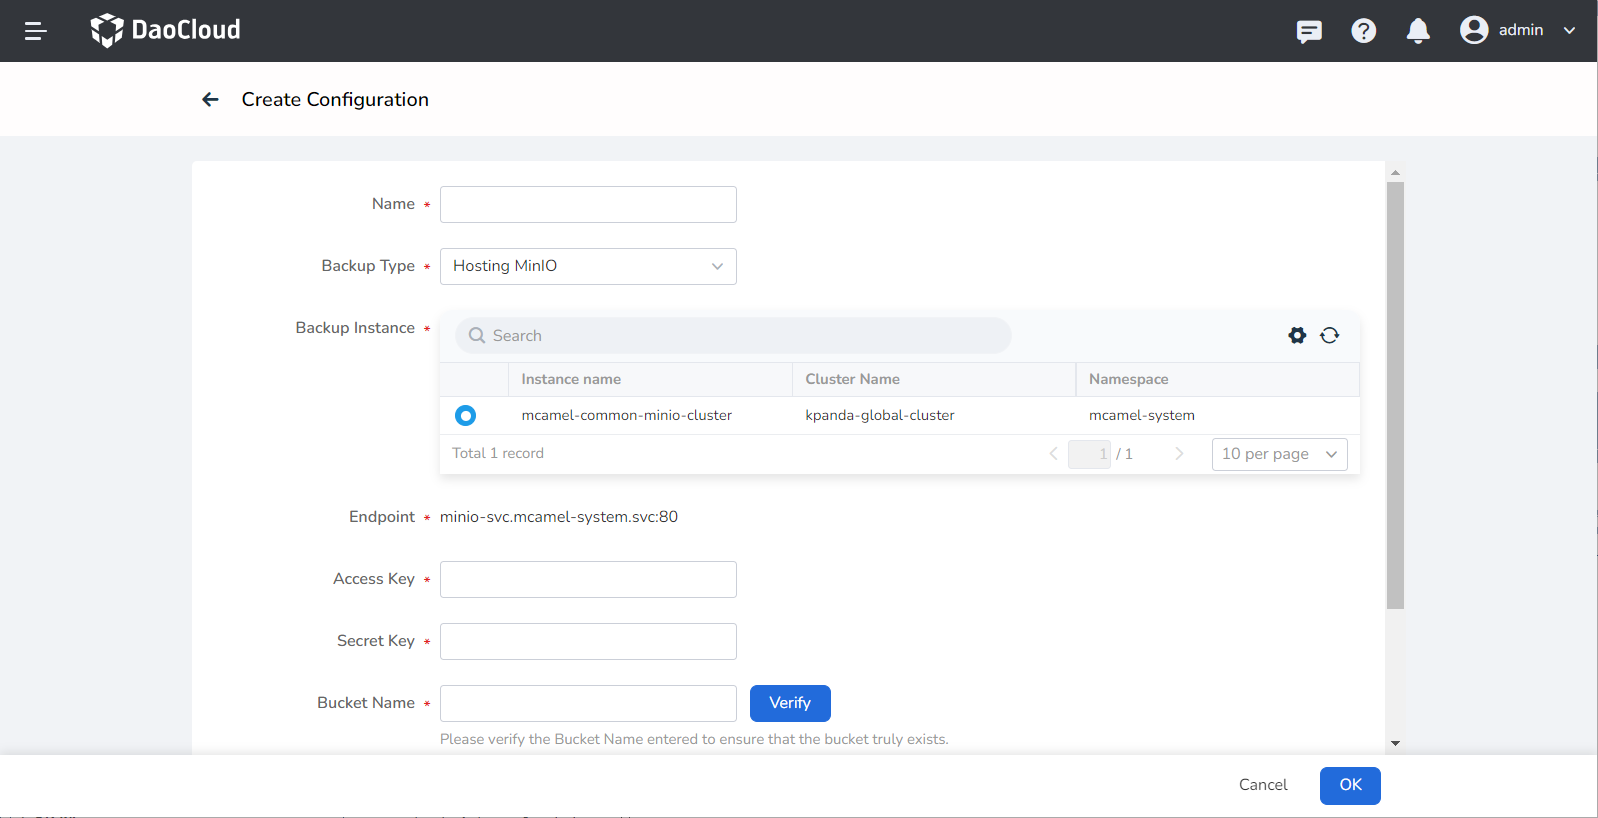Click the instance Search box

click(733, 336)
